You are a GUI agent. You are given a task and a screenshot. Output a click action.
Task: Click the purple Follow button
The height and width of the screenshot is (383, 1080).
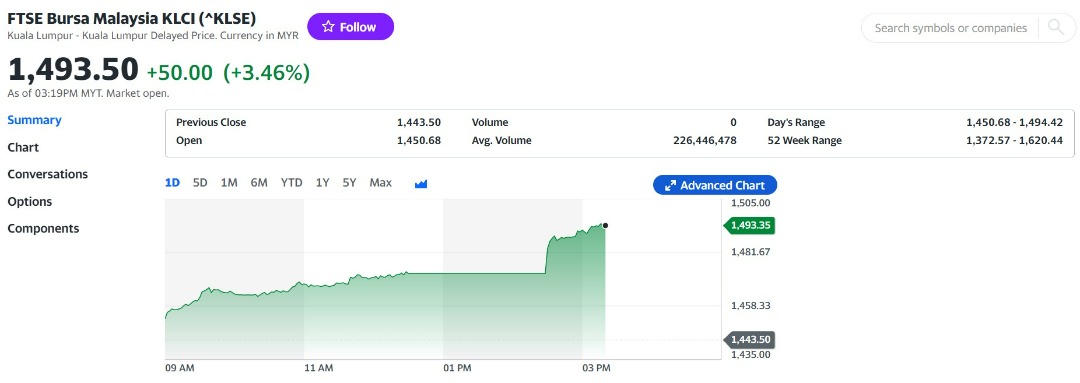pyautogui.click(x=351, y=27)
